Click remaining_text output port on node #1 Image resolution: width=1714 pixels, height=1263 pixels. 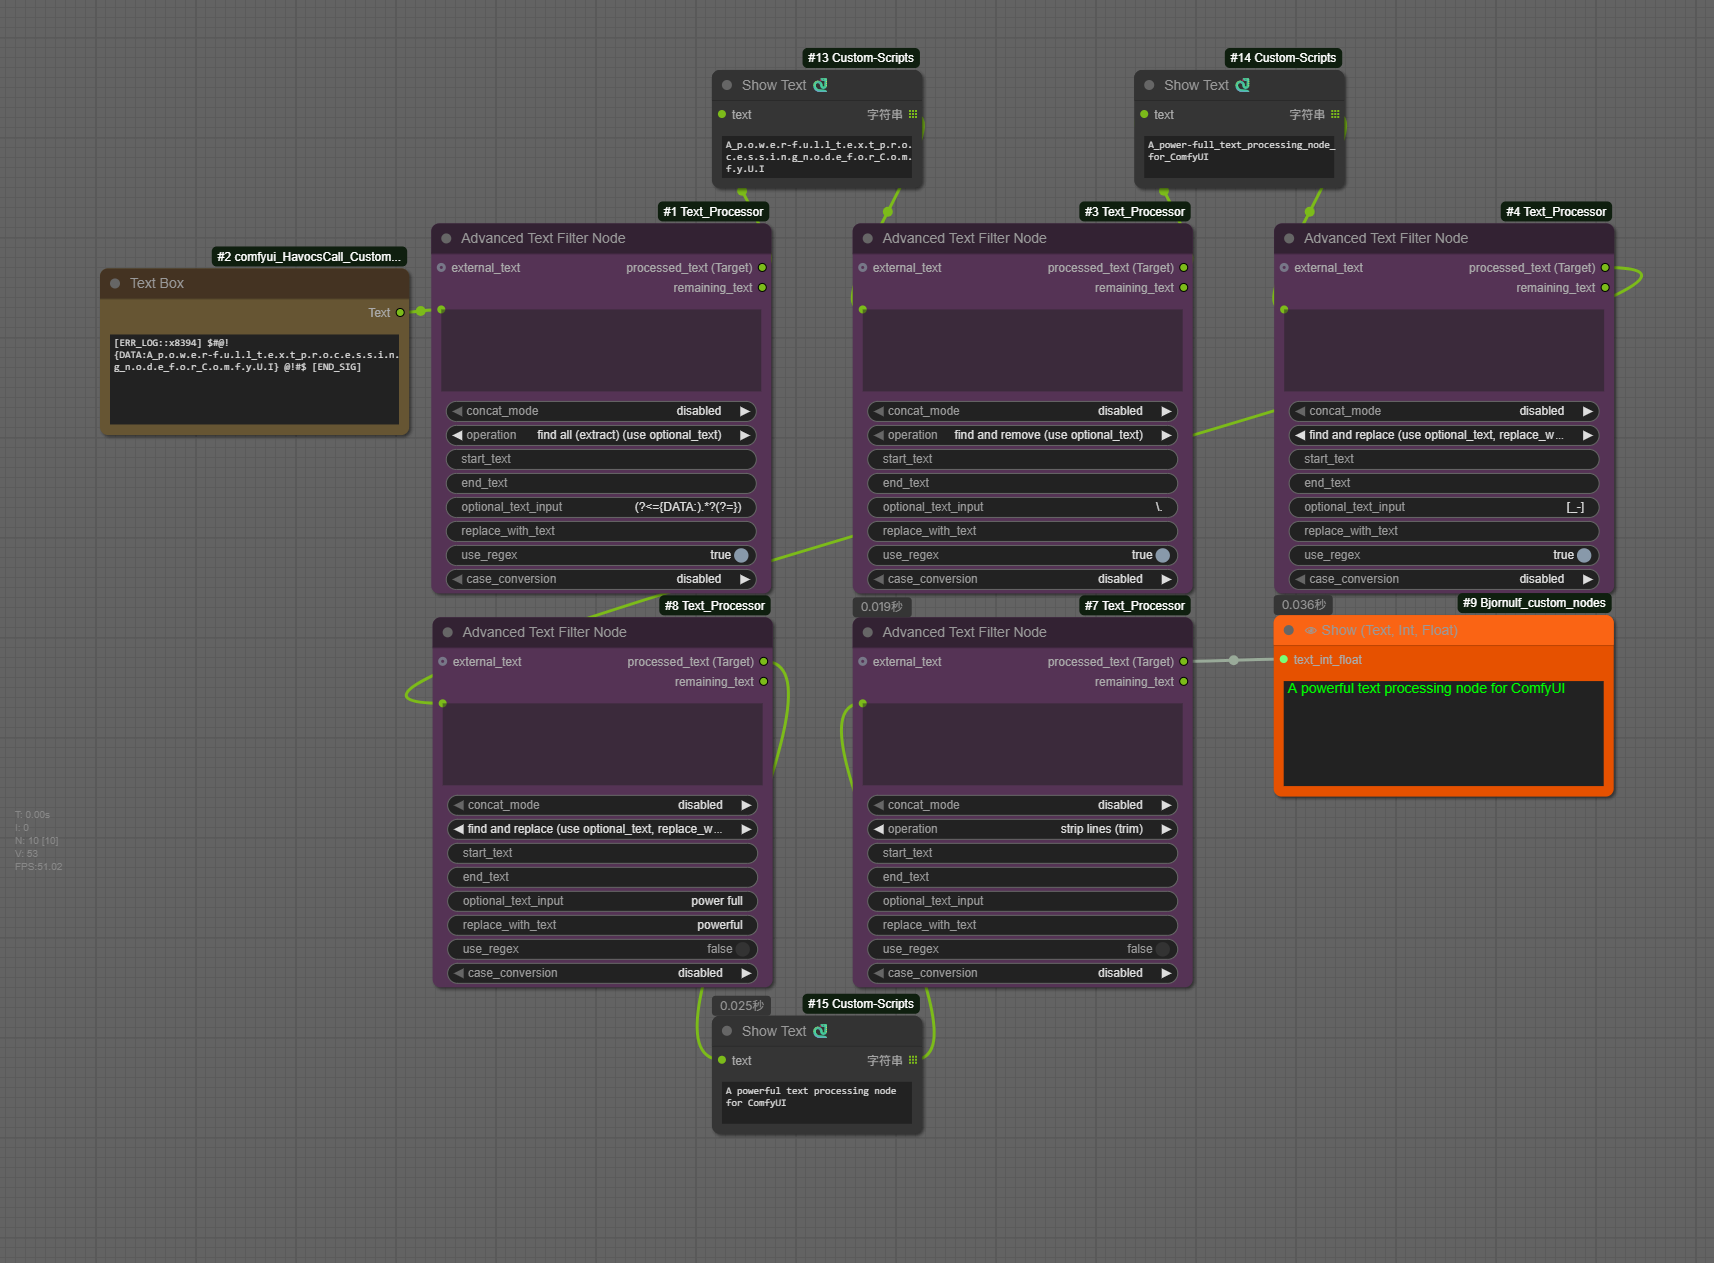[x=762, y=287]
